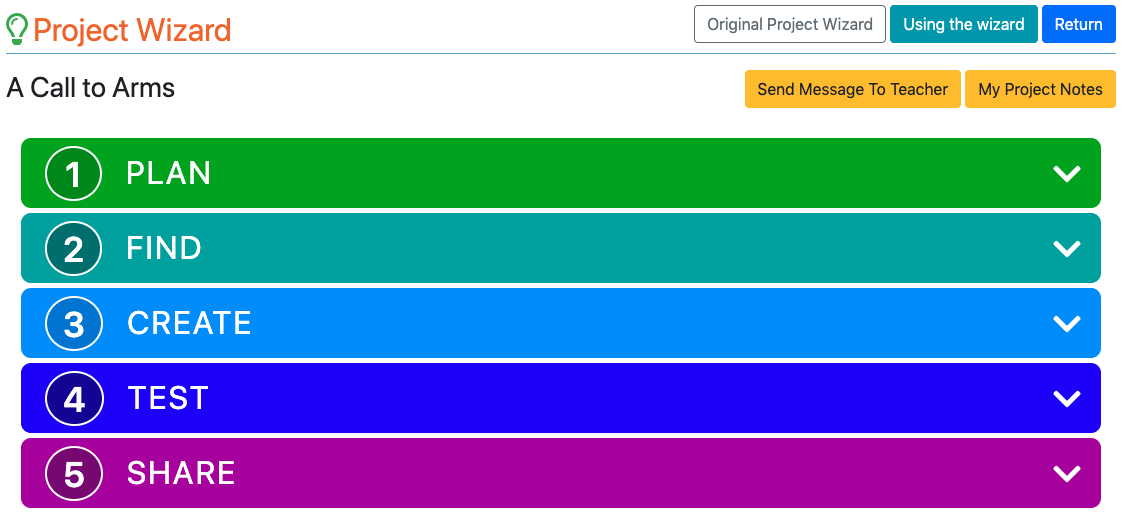
Task: Expand the FIND section chevron
Action: pos(1067,249)
